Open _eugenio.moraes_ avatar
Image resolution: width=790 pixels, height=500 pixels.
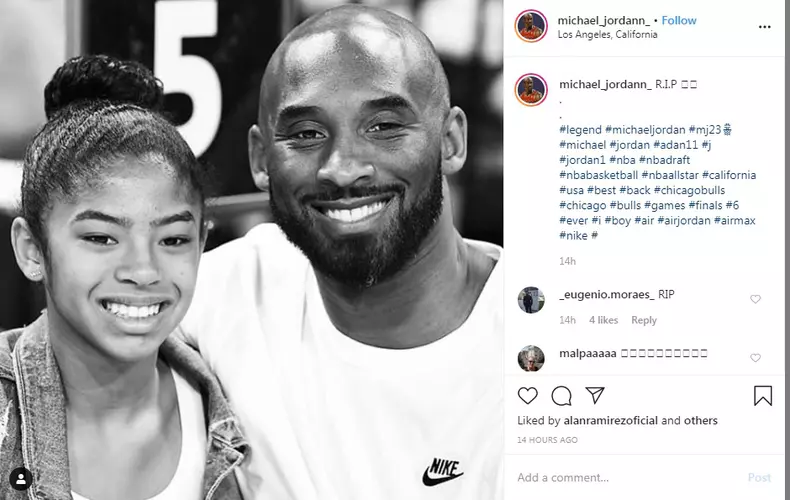pos(531,300)
